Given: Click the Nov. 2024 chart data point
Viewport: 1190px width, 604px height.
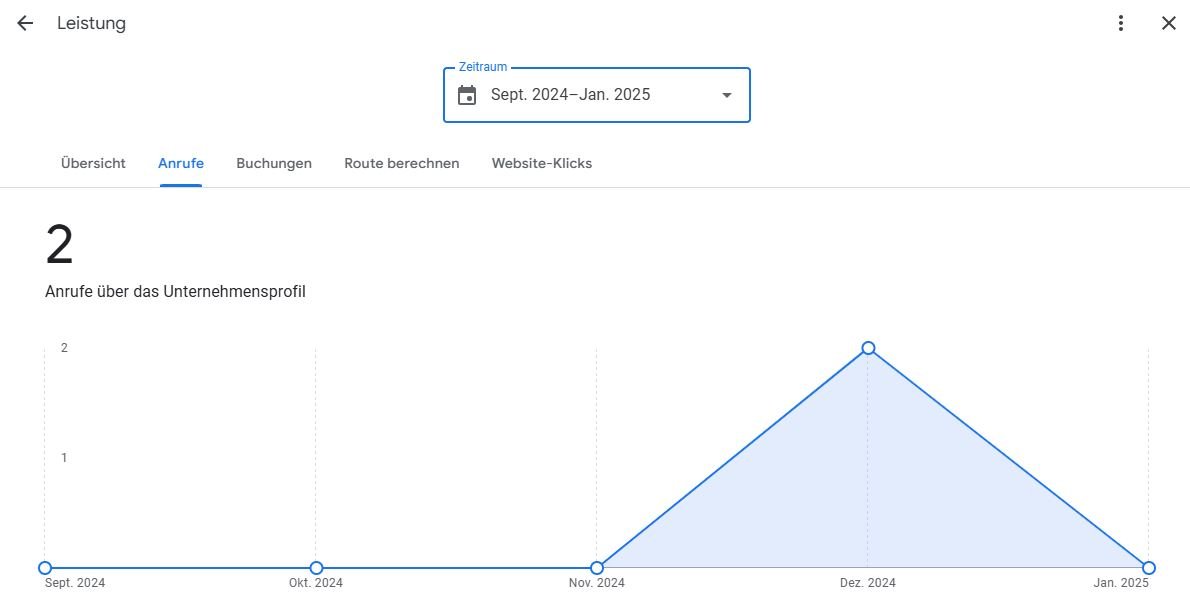Looking at the screenshot, I should coord(597,568).
